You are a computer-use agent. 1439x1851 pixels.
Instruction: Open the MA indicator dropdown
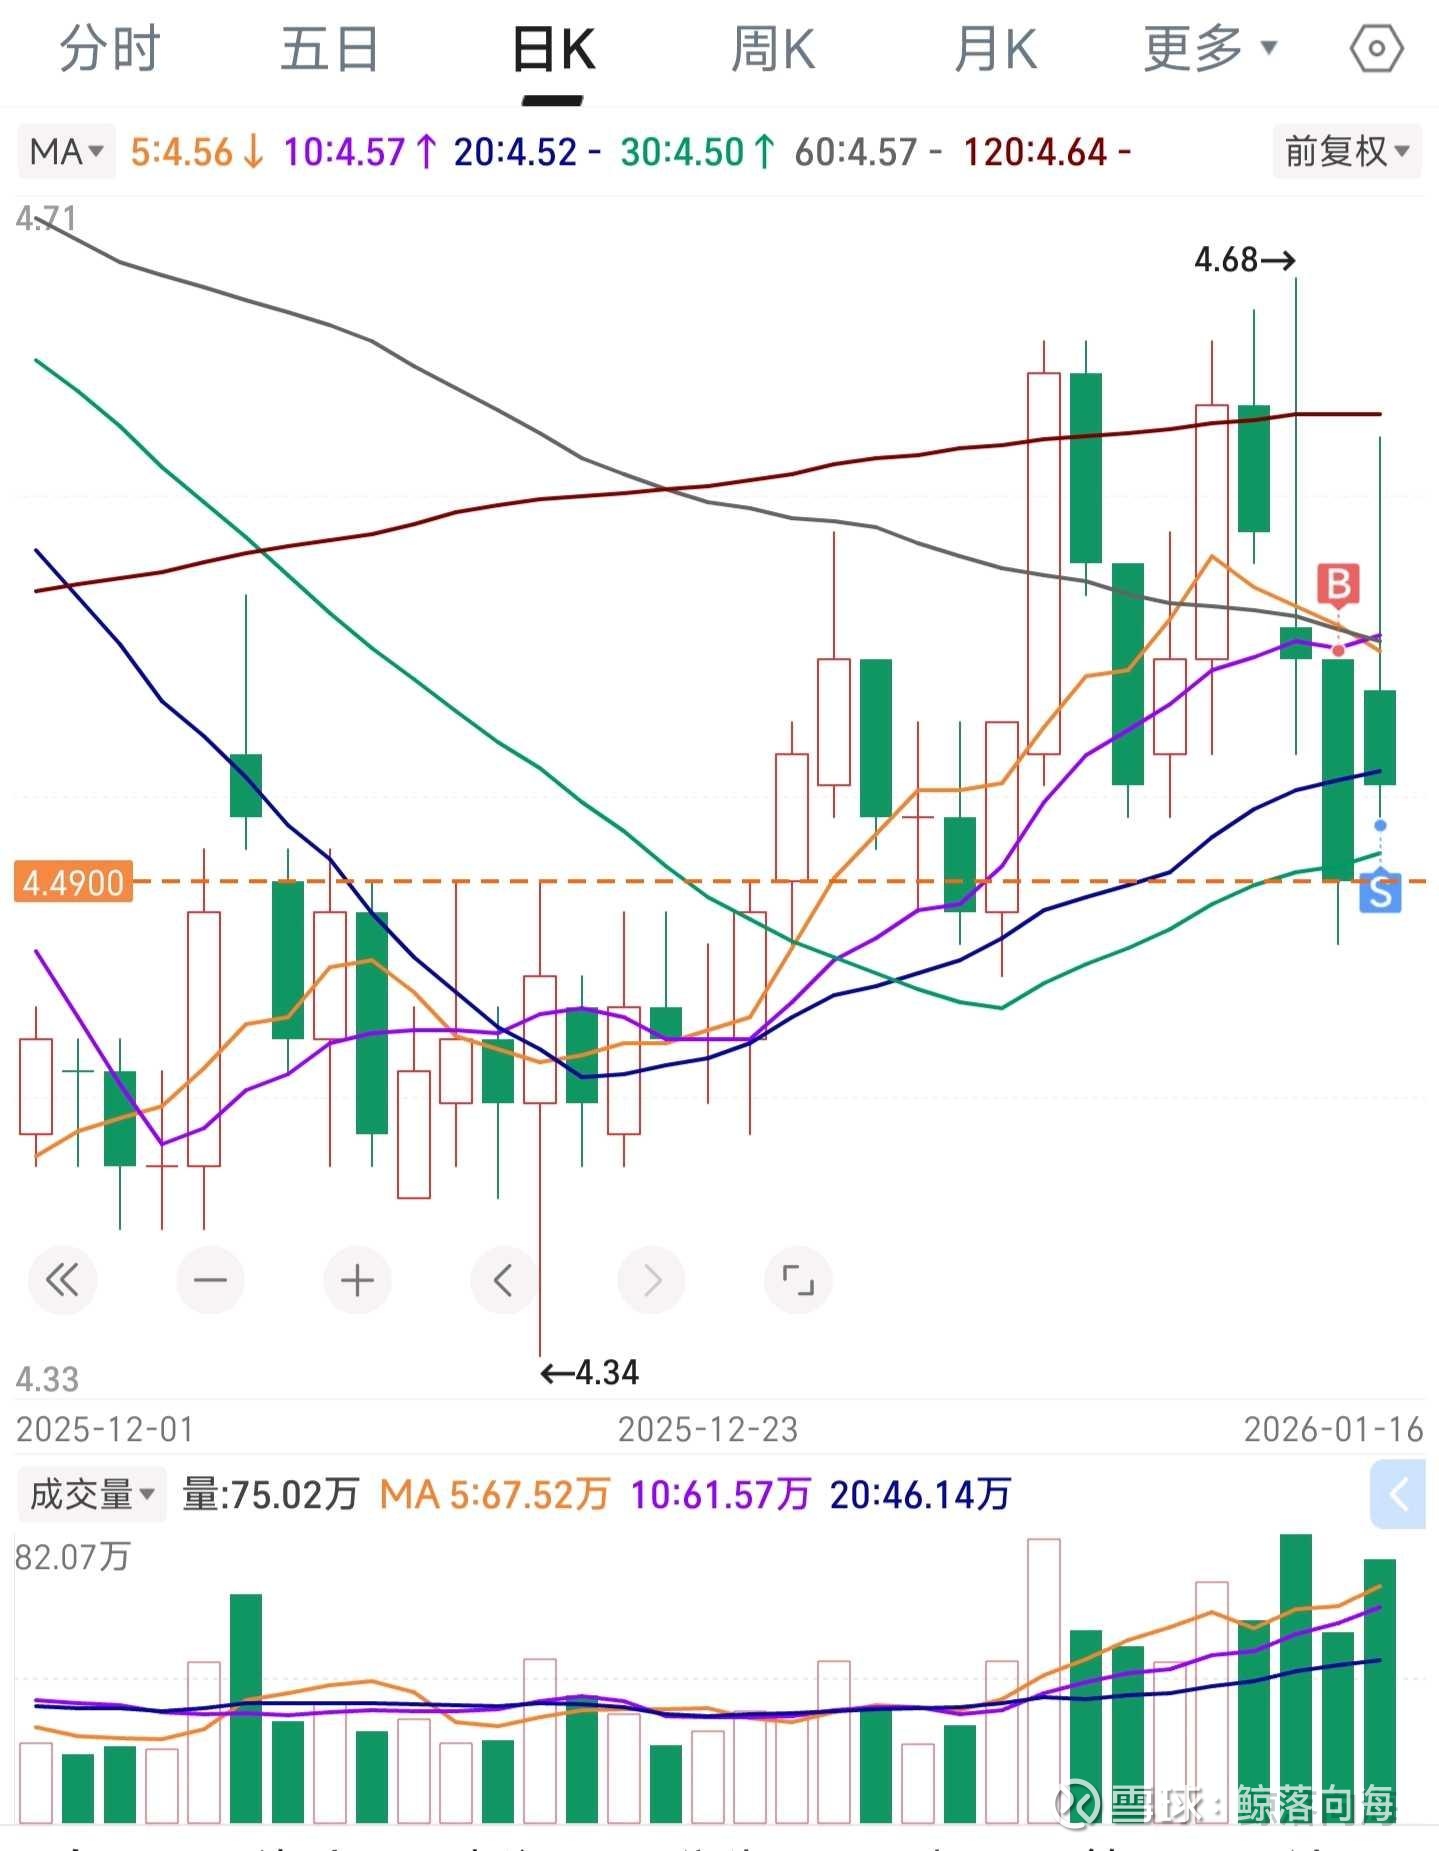click(66, 152)
